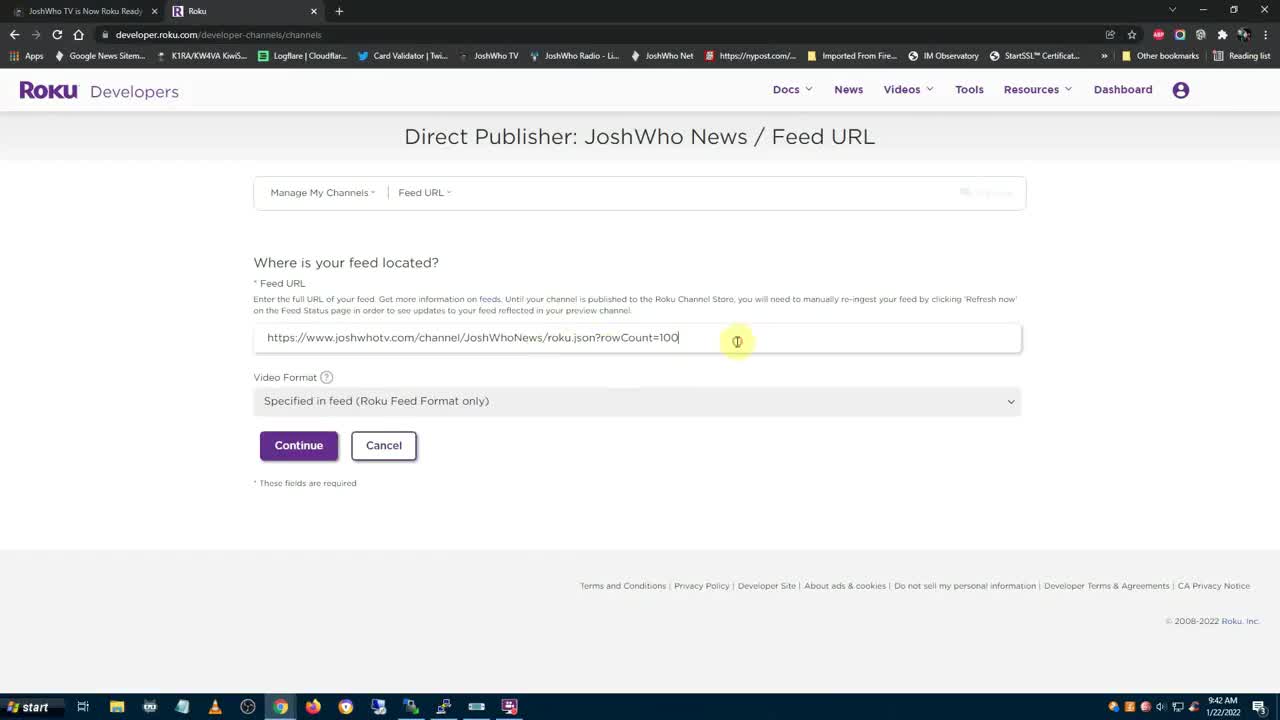Bookmark this page with star icon
Screen dimensions: 1280x720
coord(1131,34)
